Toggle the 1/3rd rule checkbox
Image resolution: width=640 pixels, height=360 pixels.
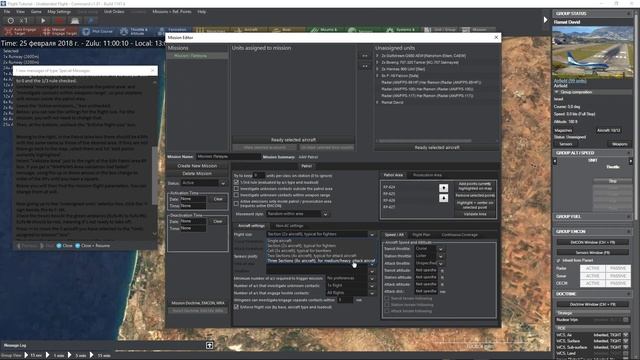(x=236, y=182)
